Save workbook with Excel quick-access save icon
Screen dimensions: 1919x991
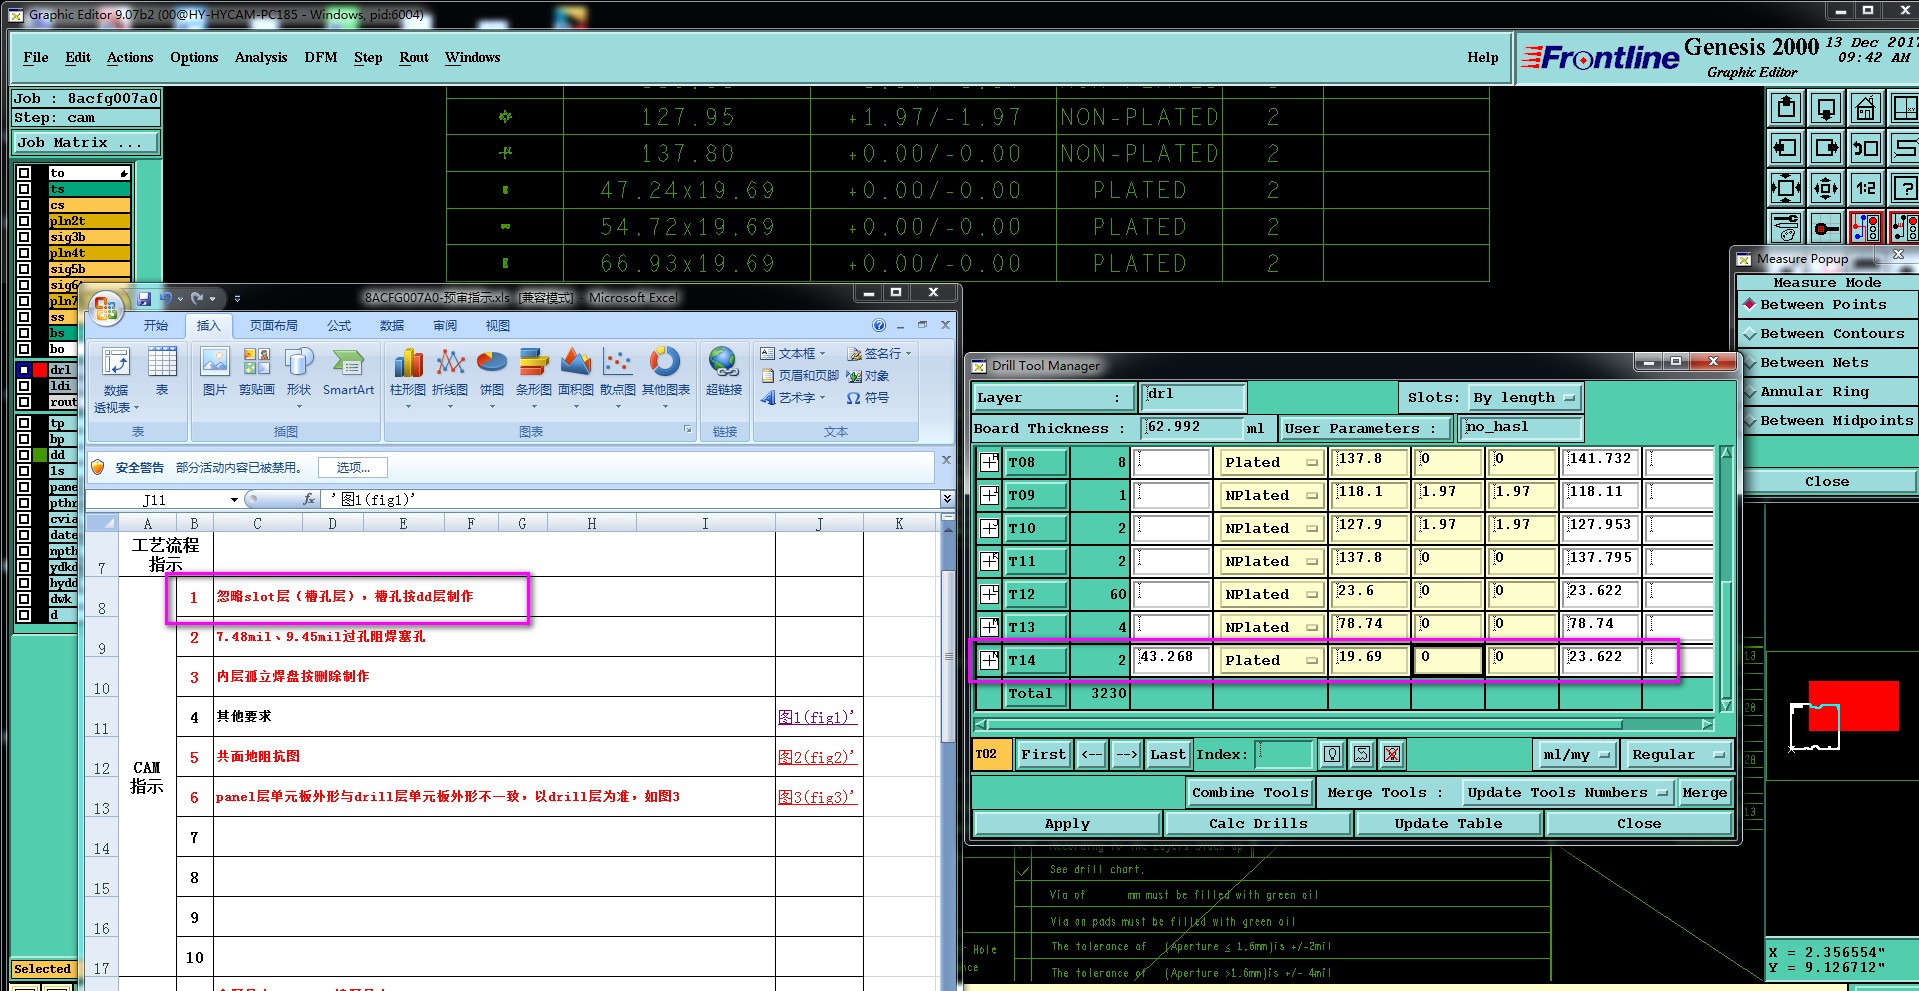click(x=144, y=298)
